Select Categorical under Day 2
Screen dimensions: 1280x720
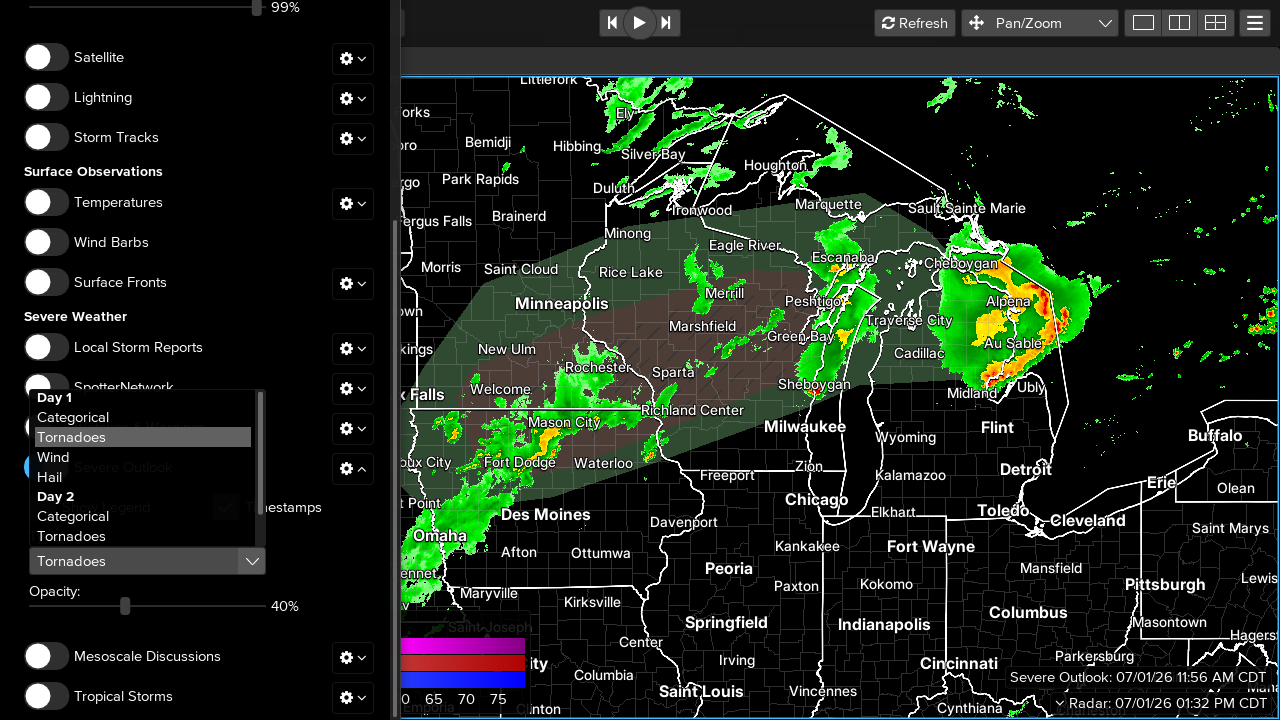point(143,516)
